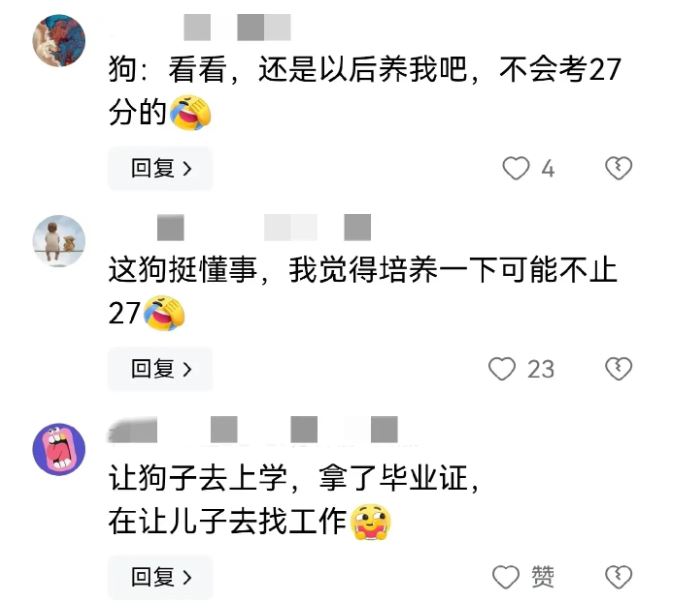Expand replies chevron on first comment

[187, 169]
